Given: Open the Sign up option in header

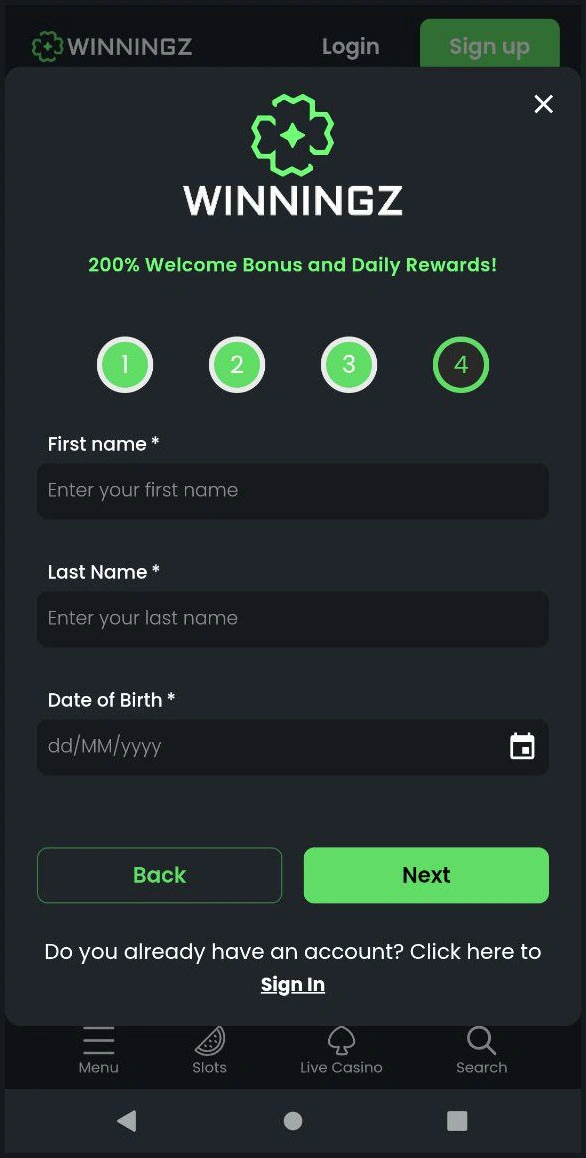Looking at the screenshot, I should (489, 46).
